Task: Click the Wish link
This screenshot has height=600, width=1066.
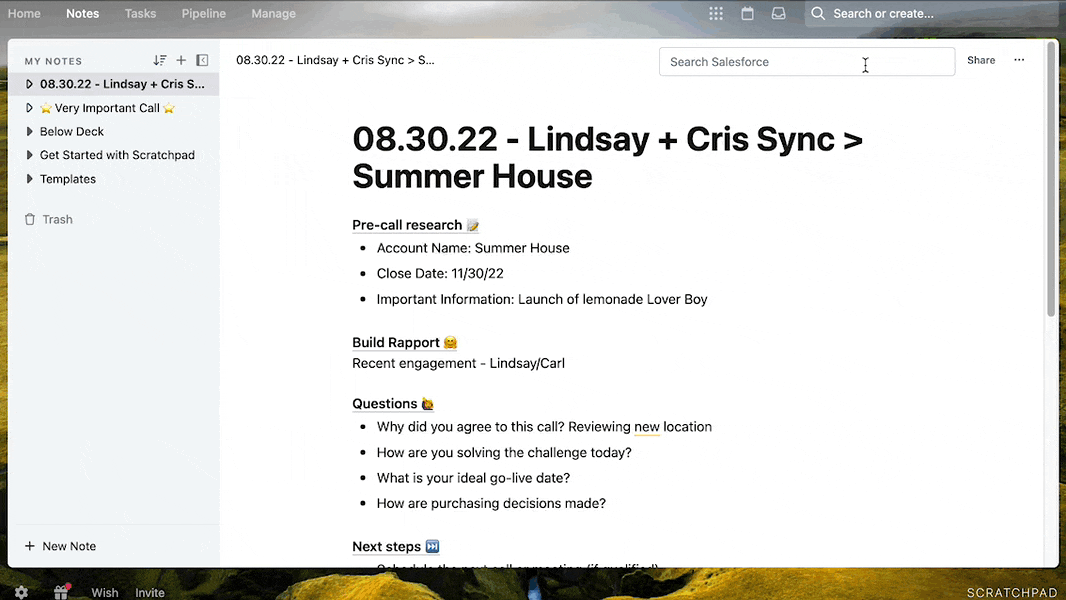Action: [x=105, y=593]
